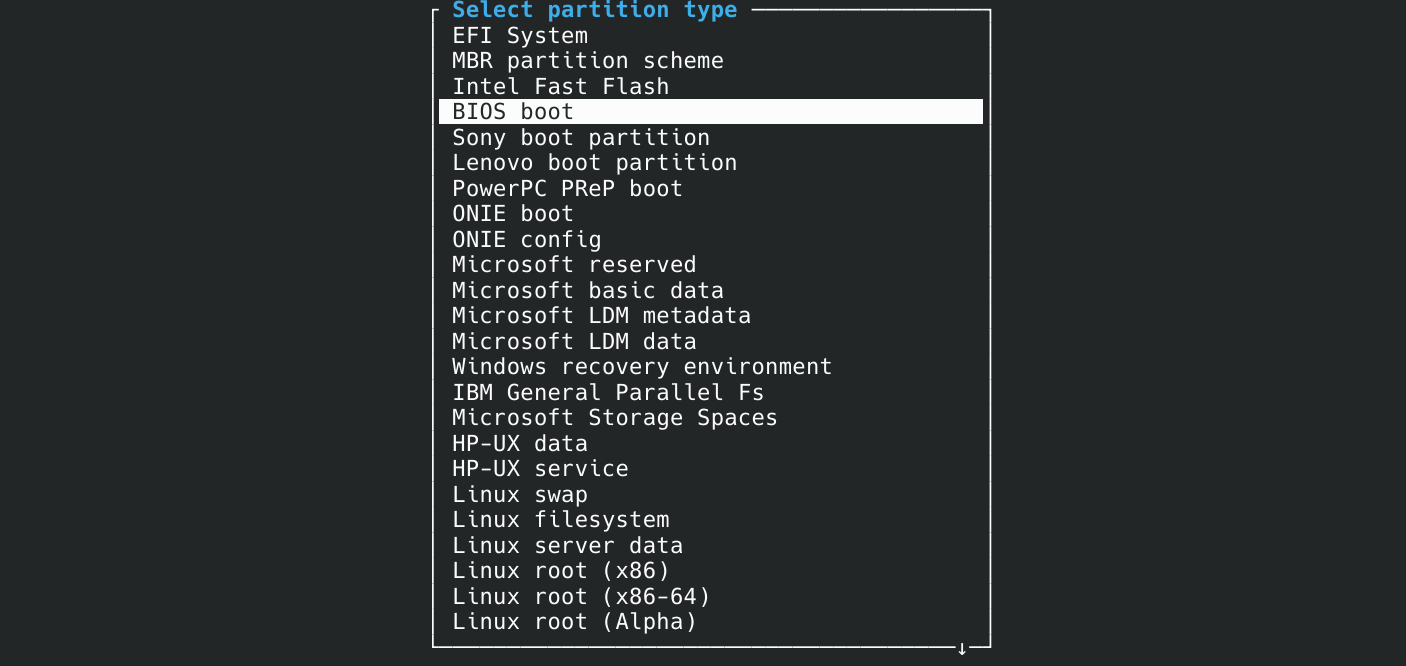Select Lenovo boot partition
This screenshot has height=666, width=1406.
594,162
